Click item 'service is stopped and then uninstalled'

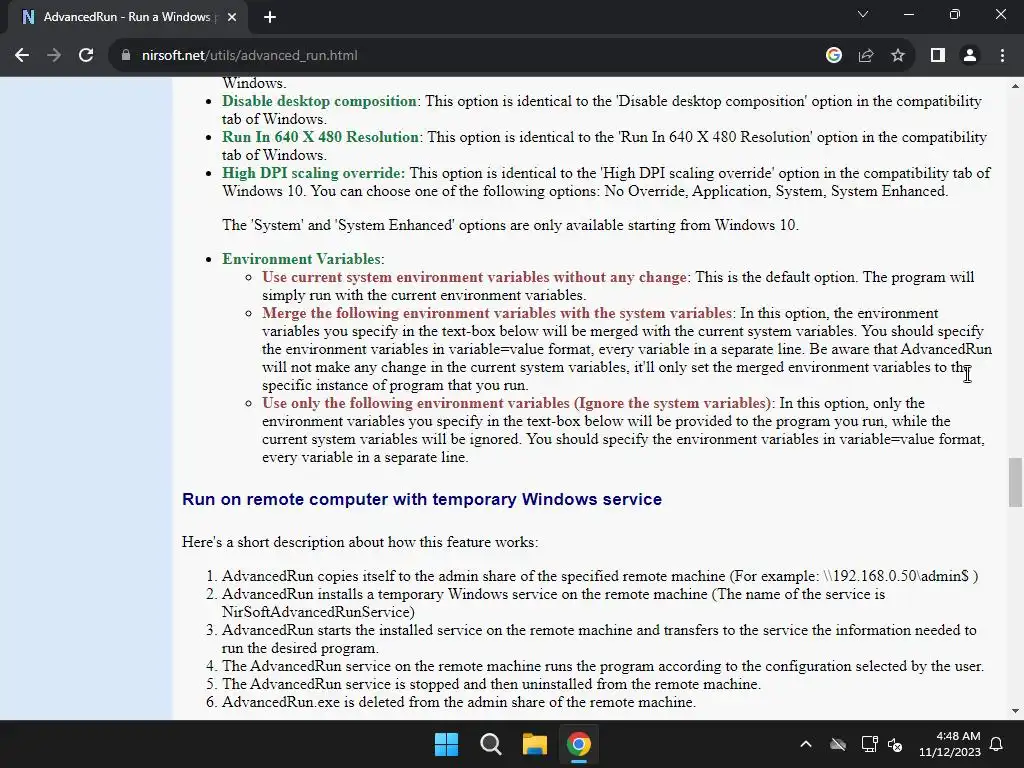point(491,684)
